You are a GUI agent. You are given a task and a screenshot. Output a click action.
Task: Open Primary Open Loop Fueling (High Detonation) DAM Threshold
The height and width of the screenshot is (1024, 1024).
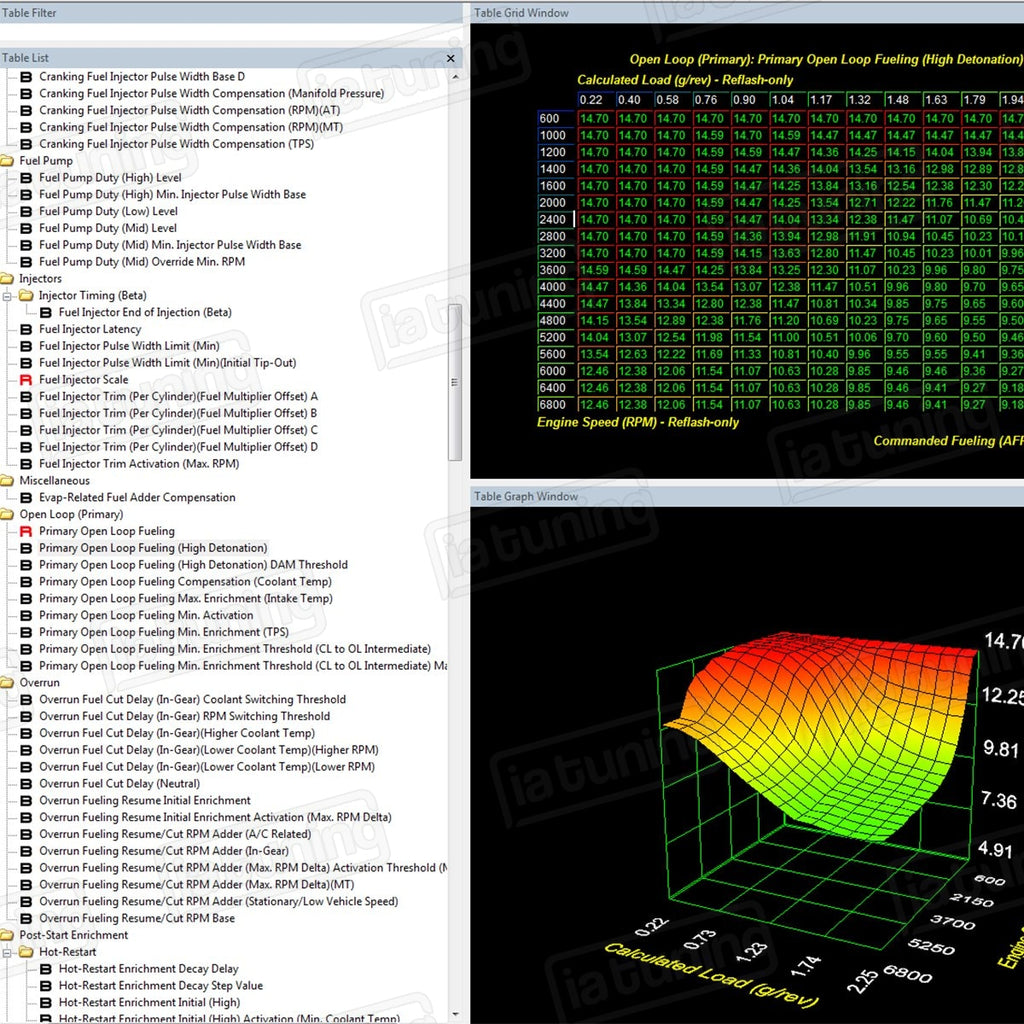(193, 565)
